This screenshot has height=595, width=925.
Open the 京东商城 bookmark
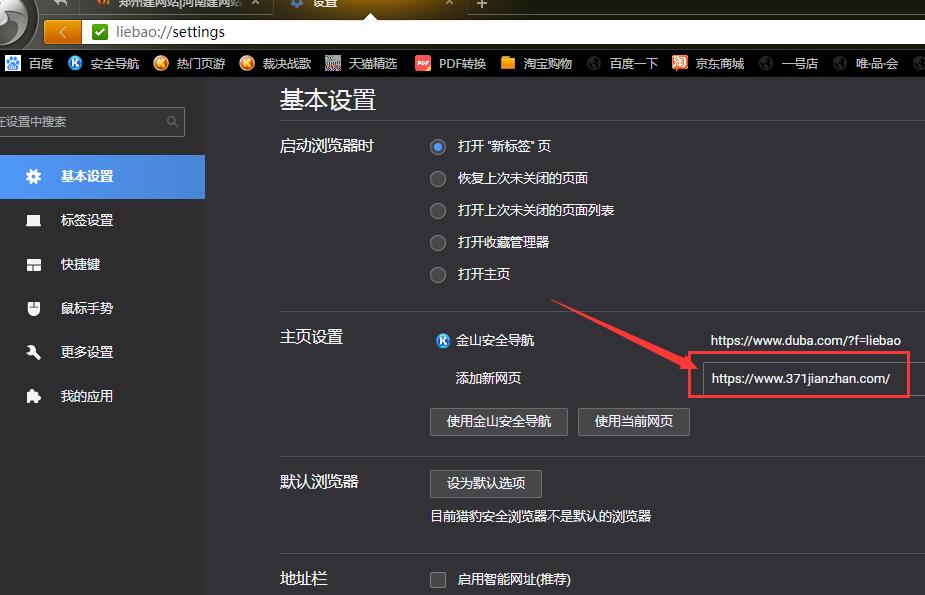click(708, 63)
